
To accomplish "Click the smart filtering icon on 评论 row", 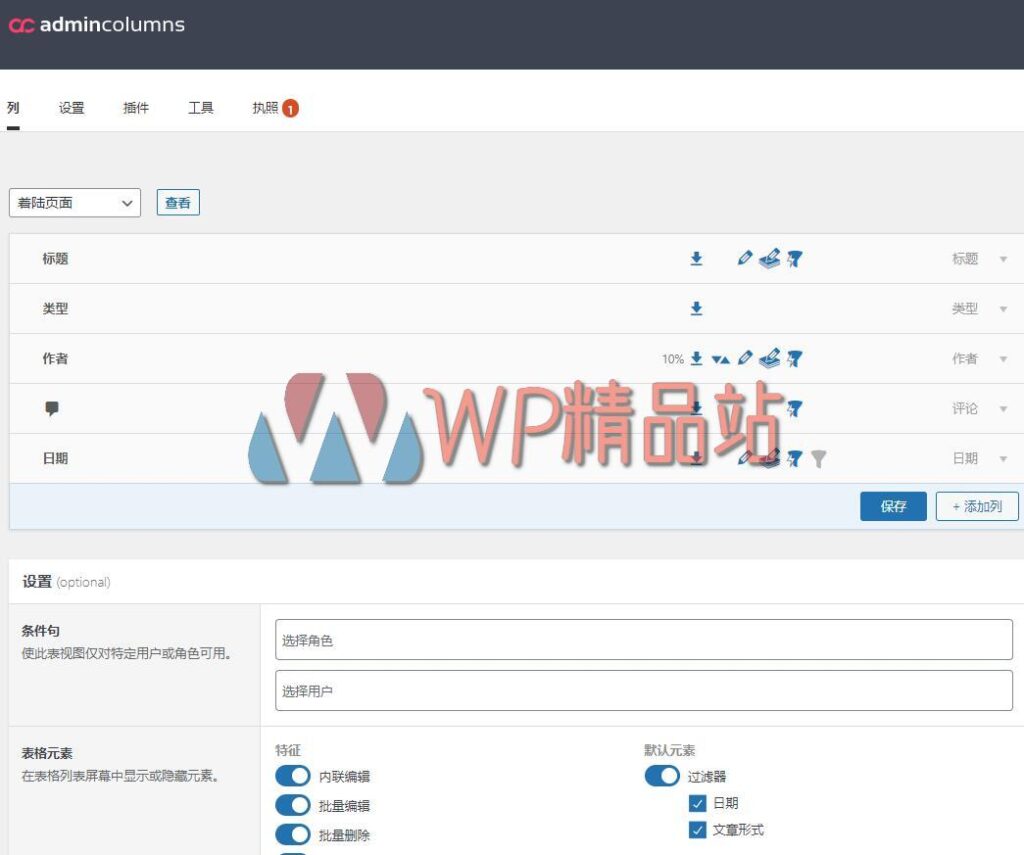I will point(795,408).
